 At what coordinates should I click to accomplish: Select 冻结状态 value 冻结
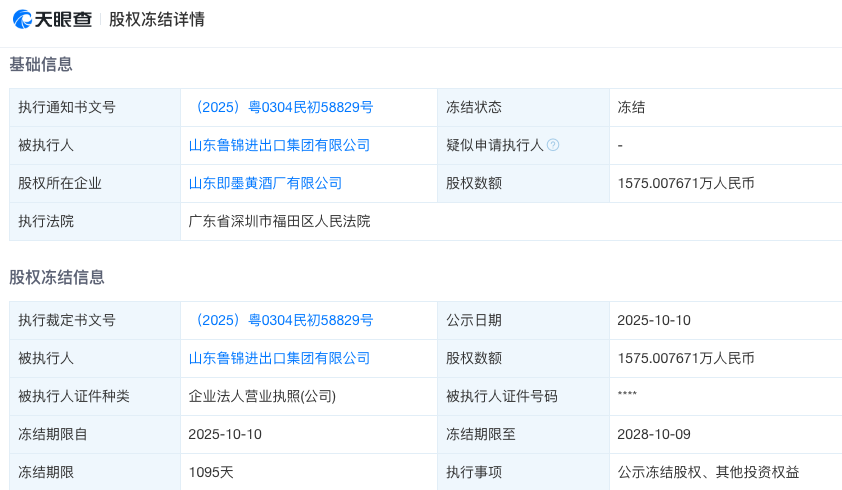[x=631, y=107]
